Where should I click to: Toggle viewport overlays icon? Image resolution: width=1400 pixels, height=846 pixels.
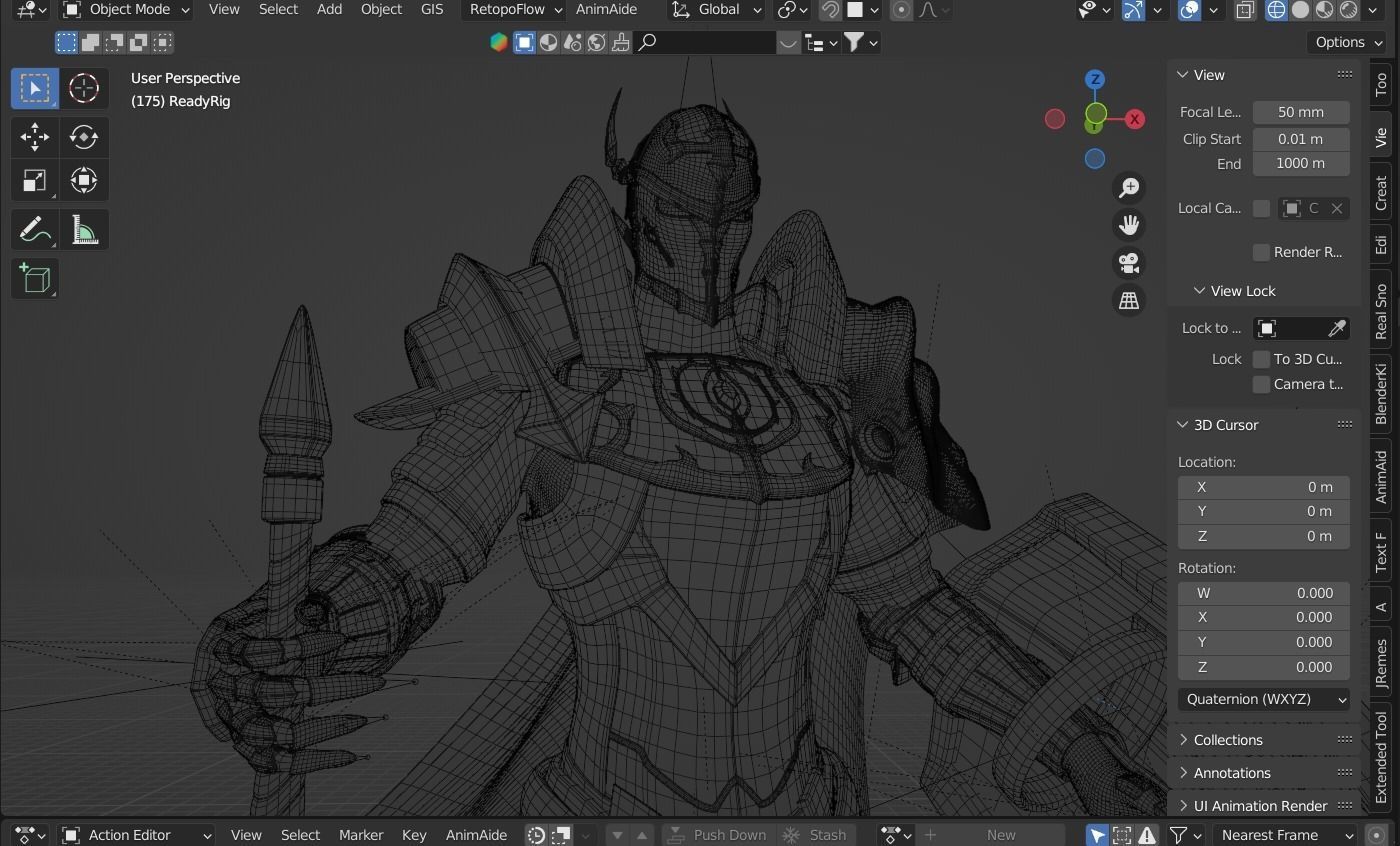tap(1189, 10)
